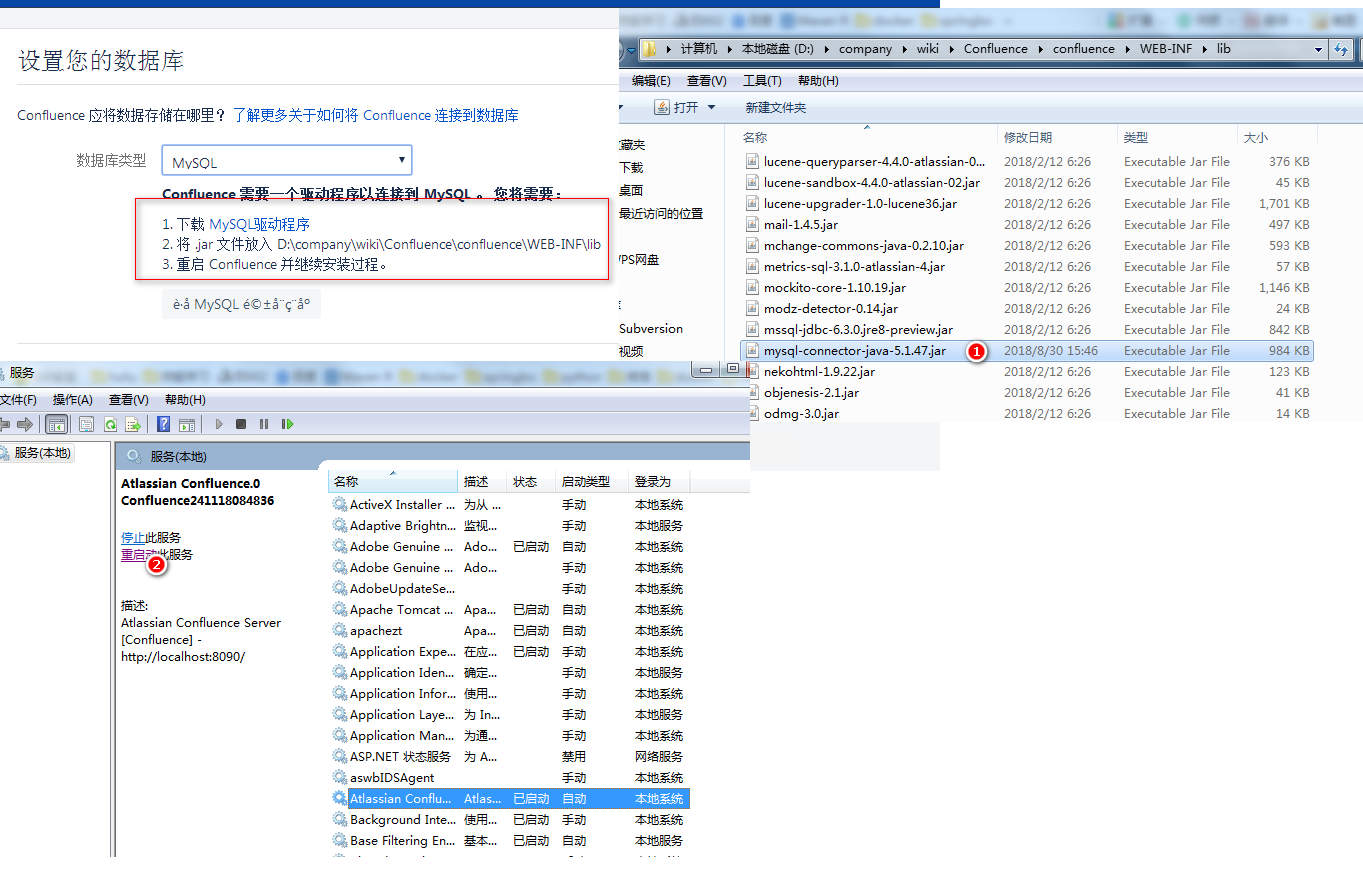The width and height of the screenshot is (1363, 880).
Task: Open Services 帮助(H) menu
Action: tap(185, 400)
